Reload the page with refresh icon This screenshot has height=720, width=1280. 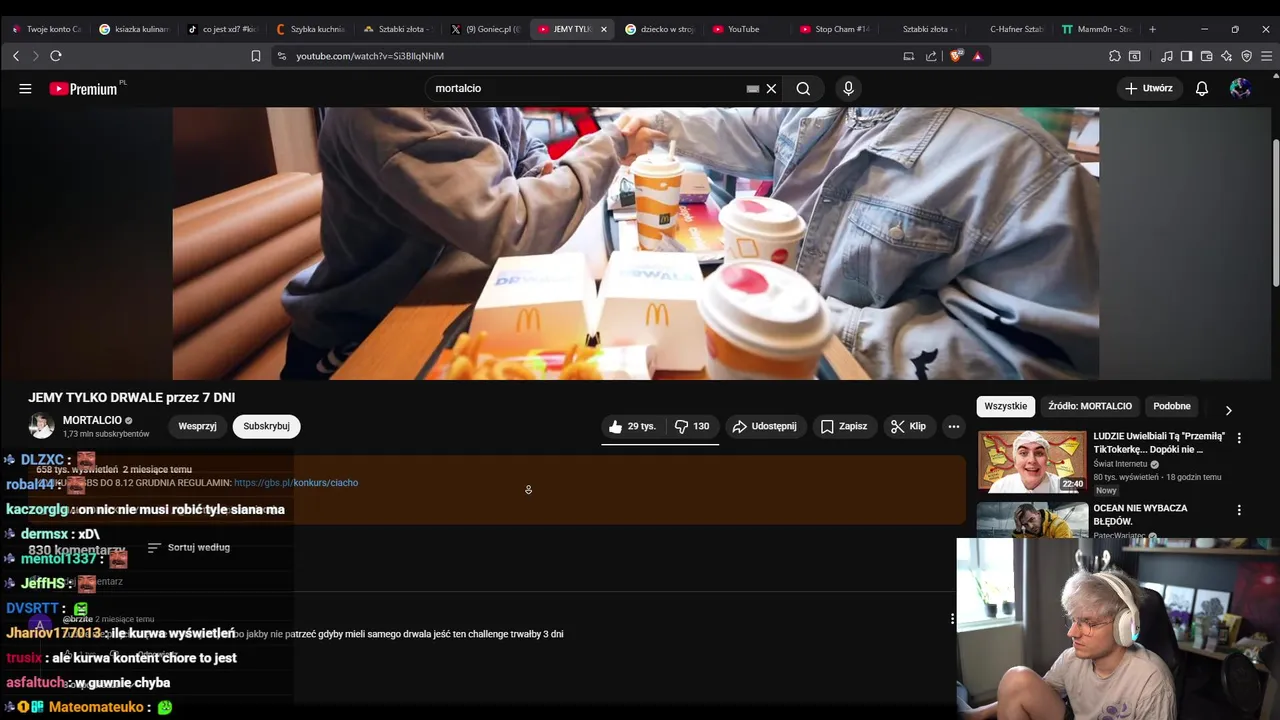(x=56, y=56)
